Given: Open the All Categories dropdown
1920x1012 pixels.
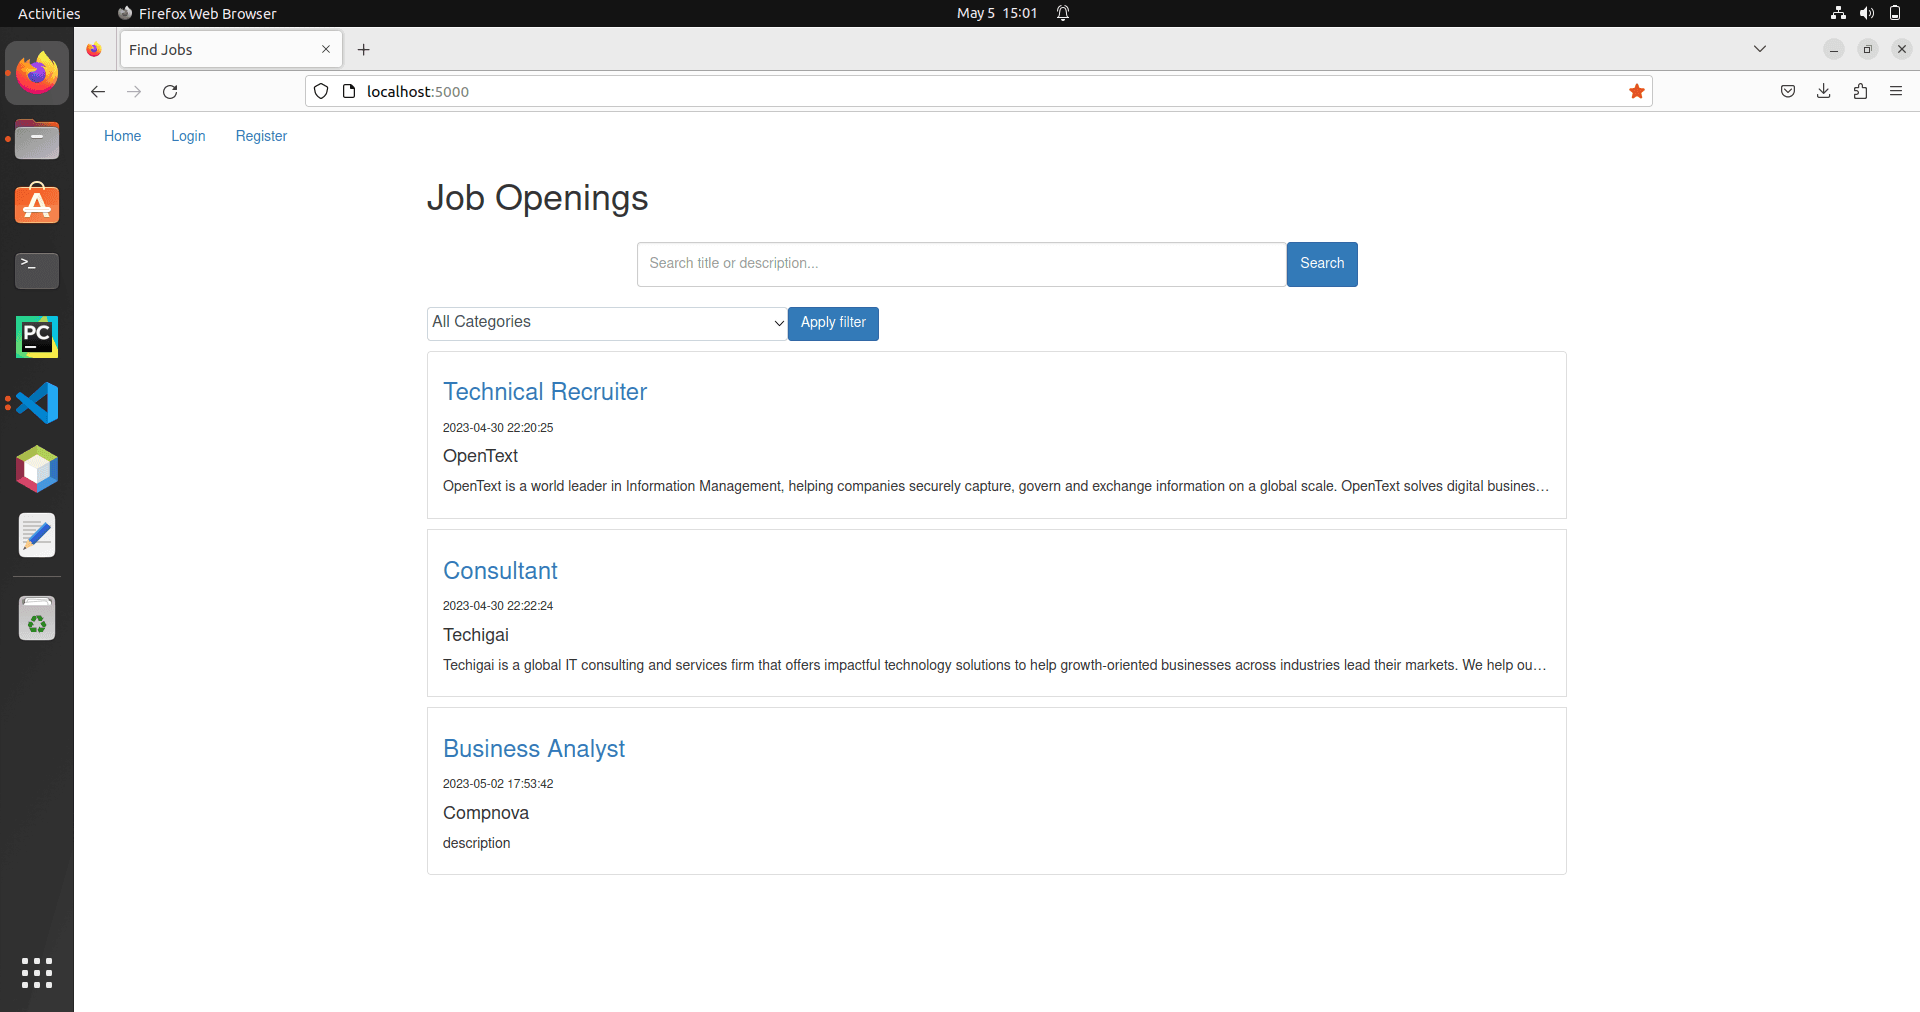Looking at the screenshot, I should tap(606, 322).
